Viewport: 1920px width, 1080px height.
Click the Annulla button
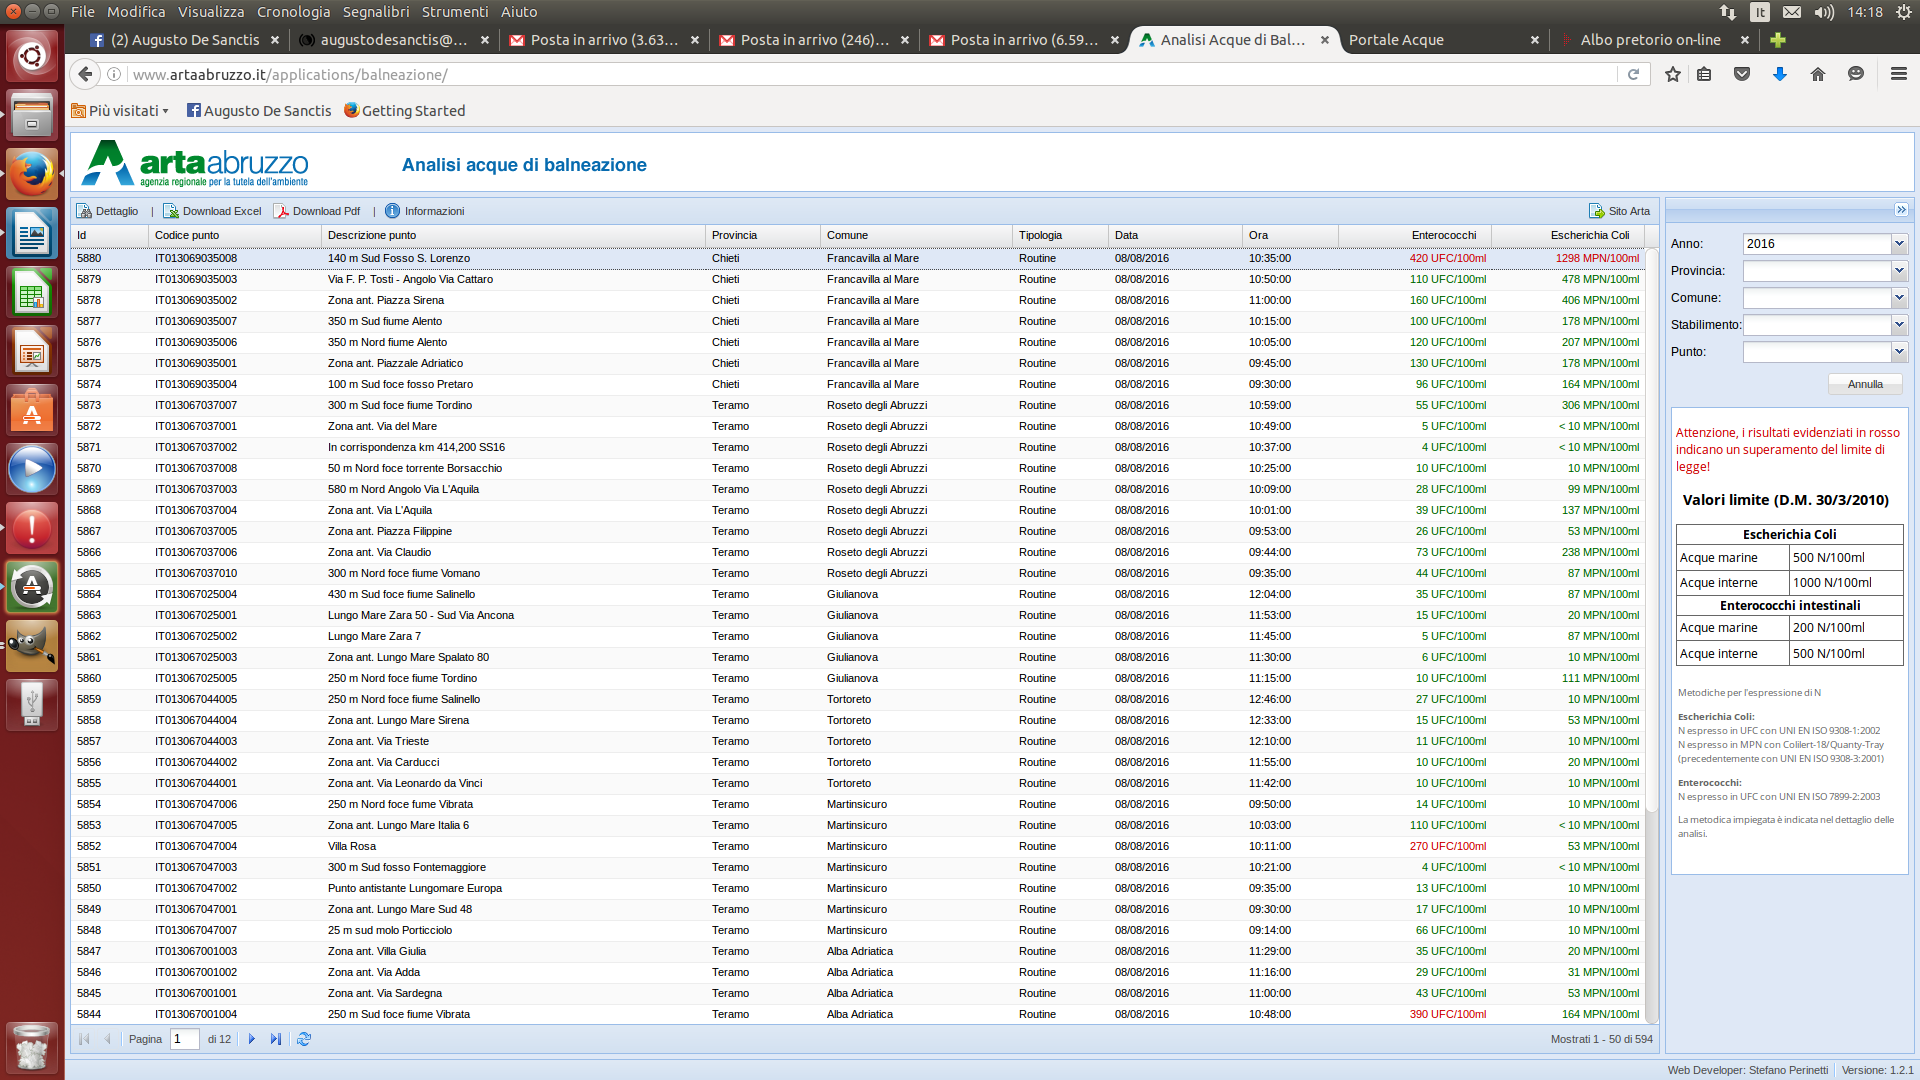click(1865, 384)
